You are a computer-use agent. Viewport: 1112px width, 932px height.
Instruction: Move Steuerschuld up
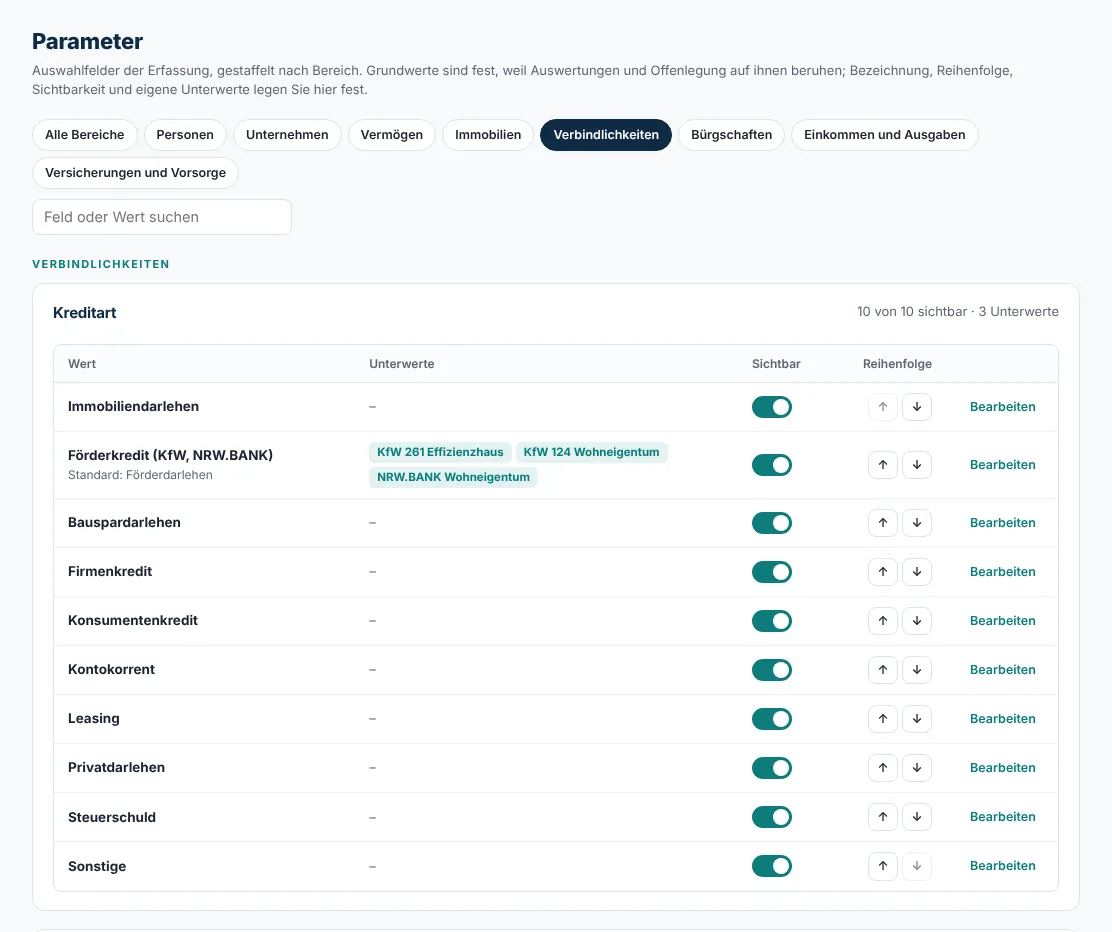[x=883, y=817]
